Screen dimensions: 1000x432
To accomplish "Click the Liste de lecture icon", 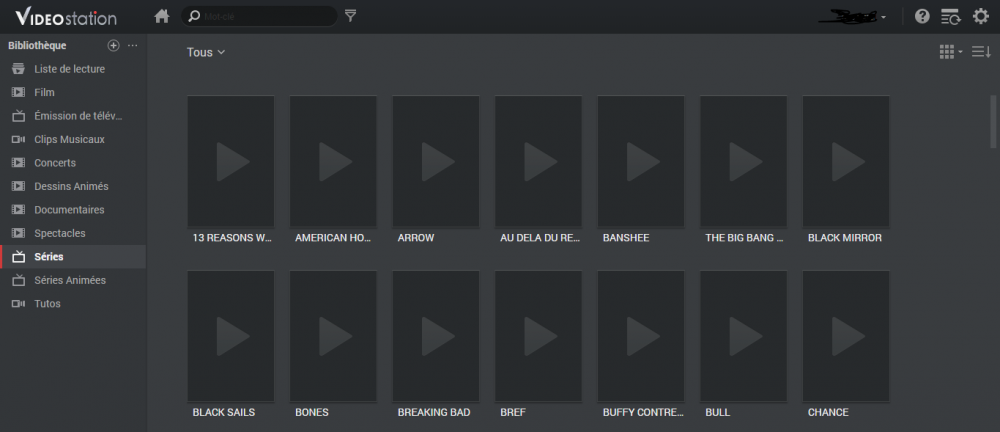I will pos(18,69).
